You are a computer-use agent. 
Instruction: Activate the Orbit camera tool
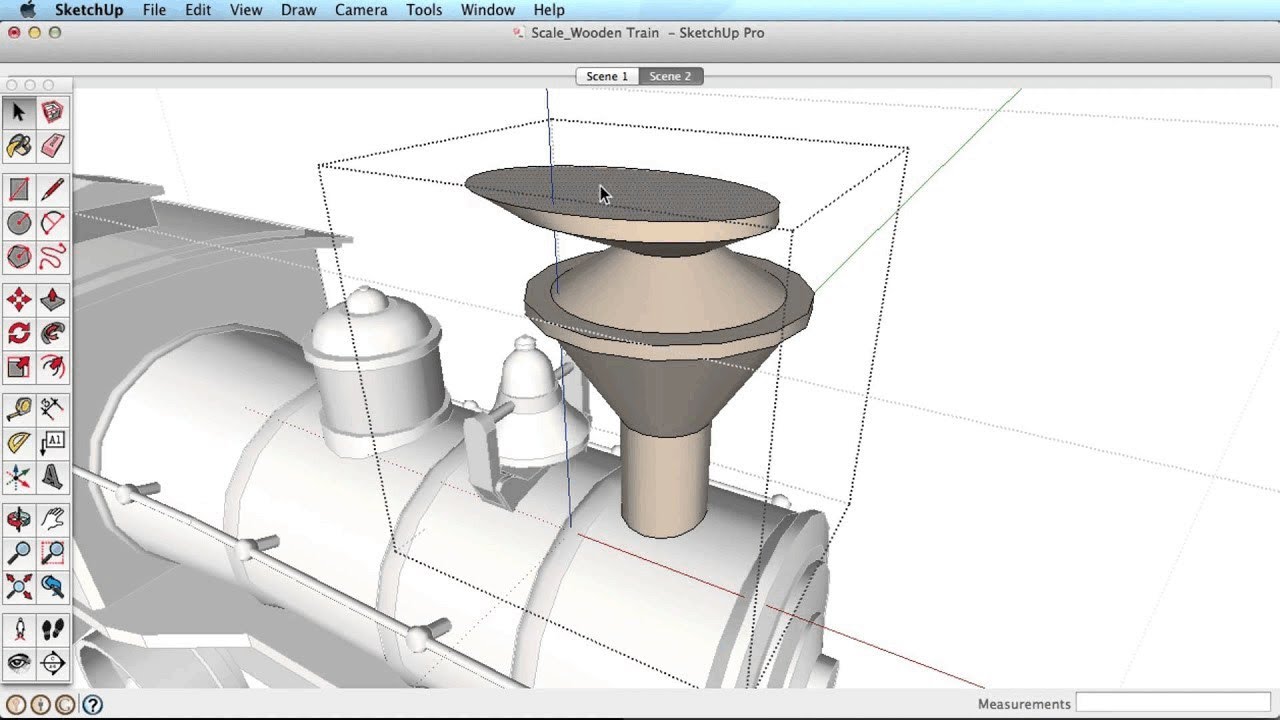click(x=19, y=519)
